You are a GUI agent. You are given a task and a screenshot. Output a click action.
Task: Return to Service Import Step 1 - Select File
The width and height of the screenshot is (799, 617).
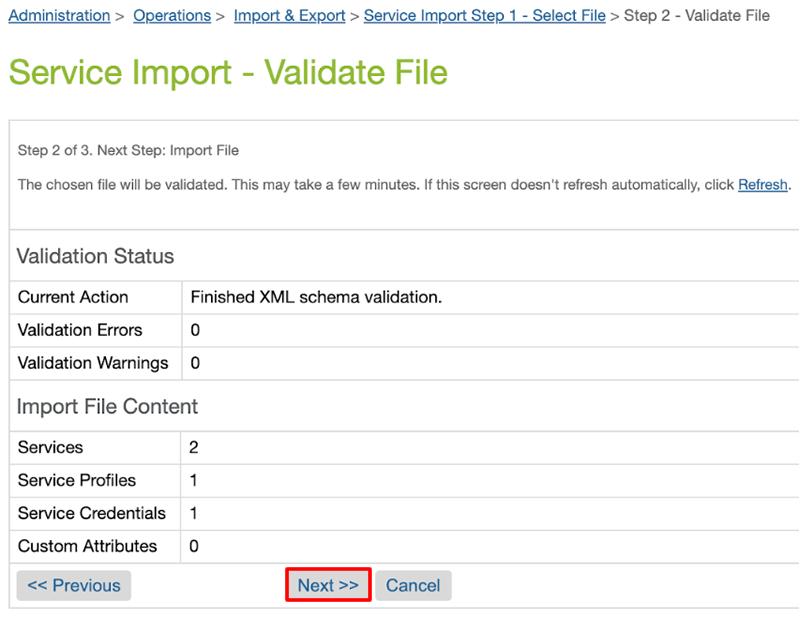[485, 16]
